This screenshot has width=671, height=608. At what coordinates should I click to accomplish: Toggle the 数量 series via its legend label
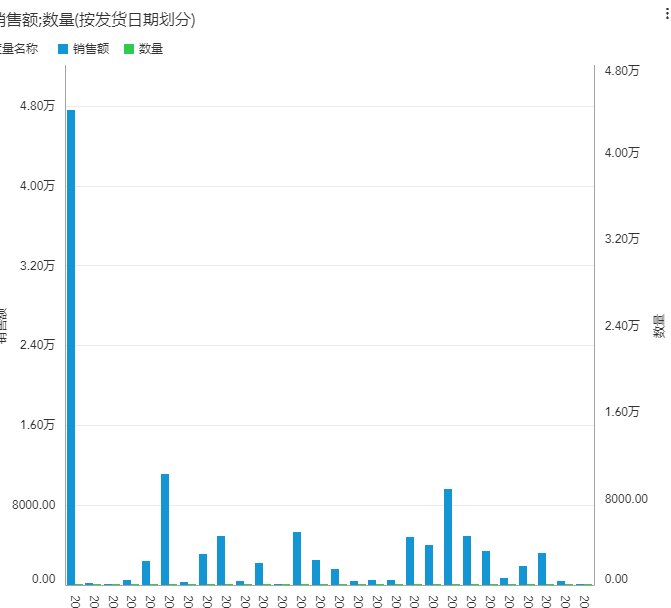coord(151,49)
